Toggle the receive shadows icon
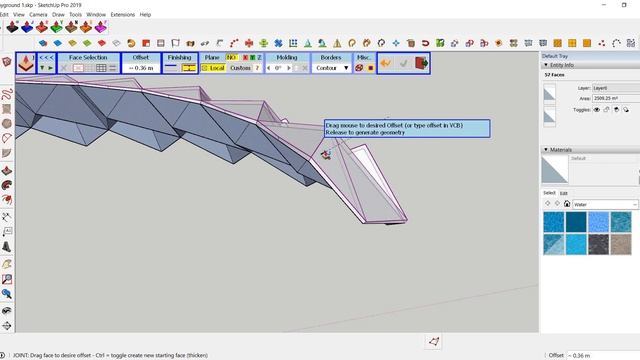The width and height of the screenshot is (640, 360). click(616, 110)
